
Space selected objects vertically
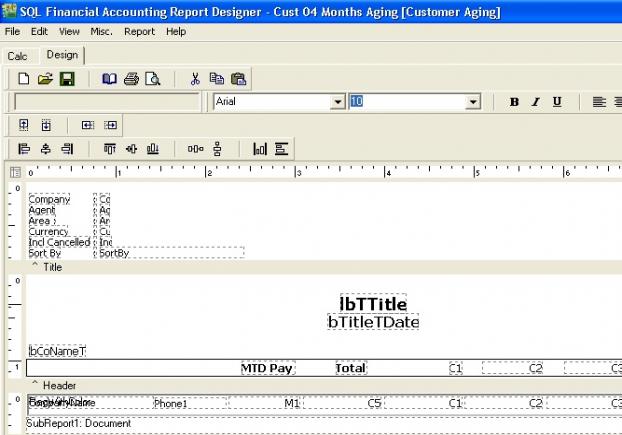(x=217, y=149)
